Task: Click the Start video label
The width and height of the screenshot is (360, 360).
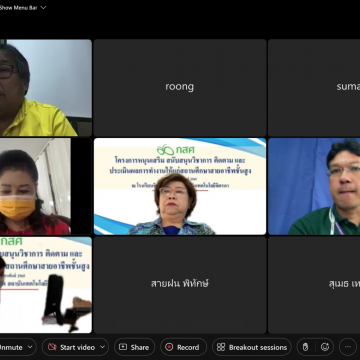Action: [77, 347]
